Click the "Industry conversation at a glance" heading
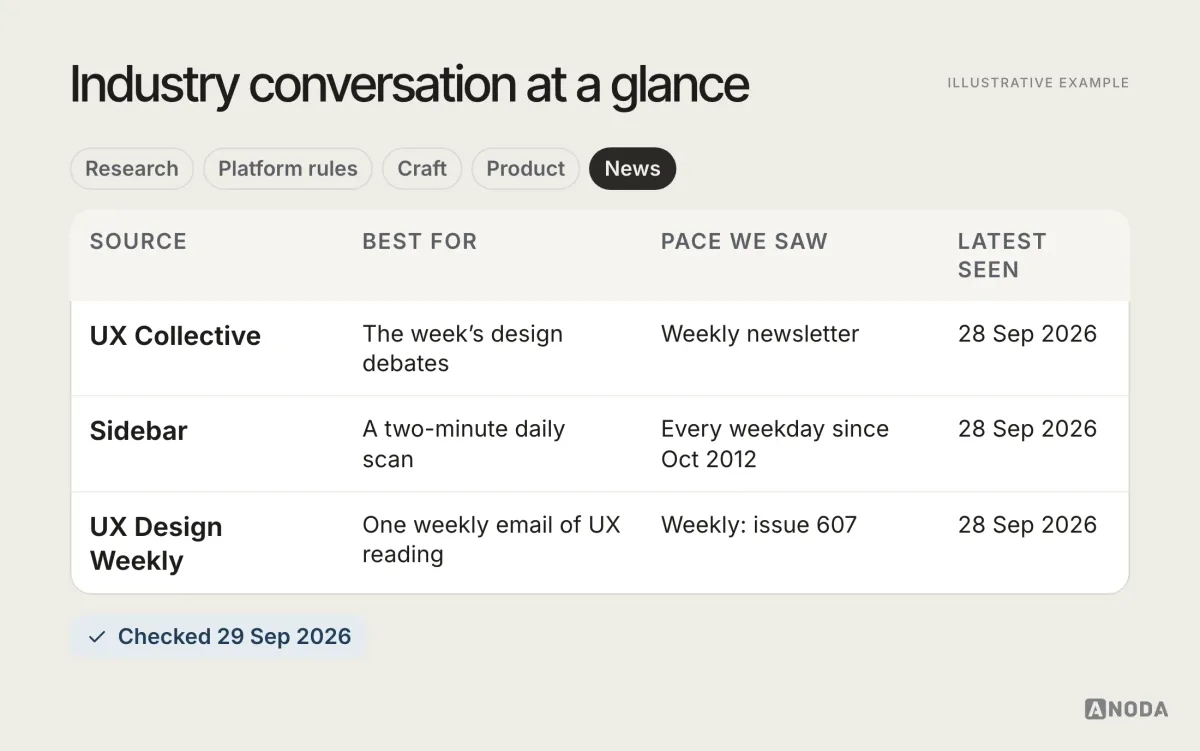 tap(409, 85)
